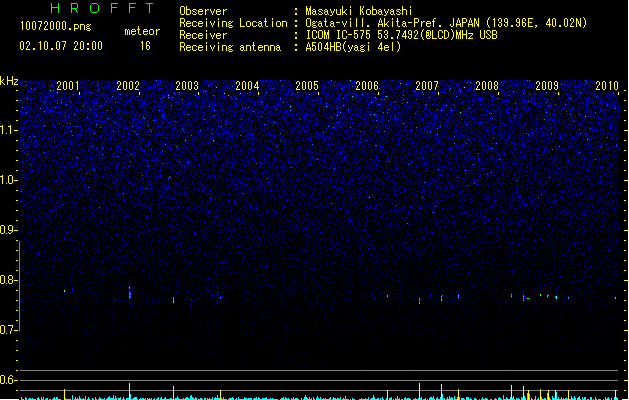
Task: Click the kHz axis unit label
Action: coord(9,81)
